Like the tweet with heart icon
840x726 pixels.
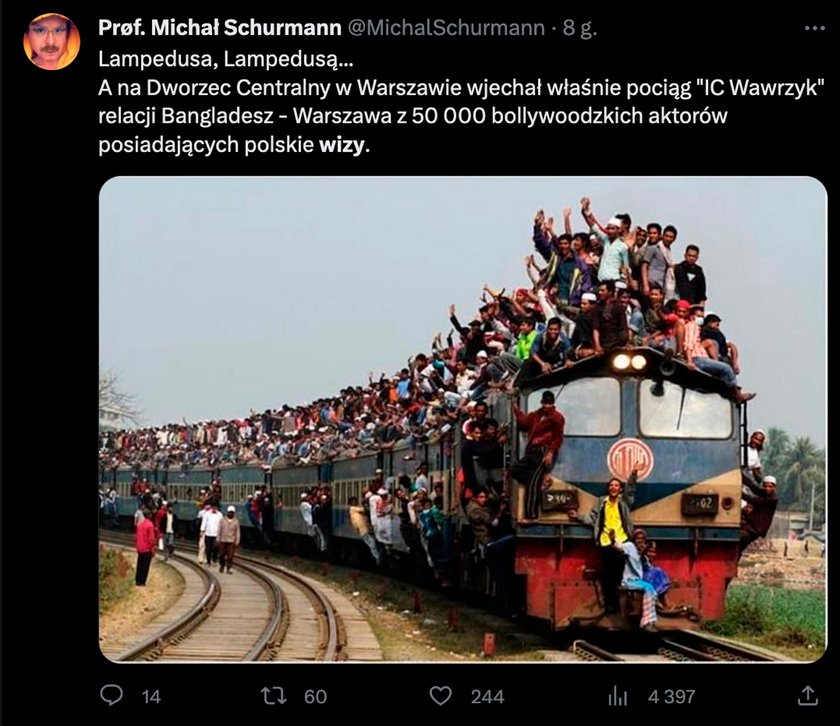click(x=441, y=696)
